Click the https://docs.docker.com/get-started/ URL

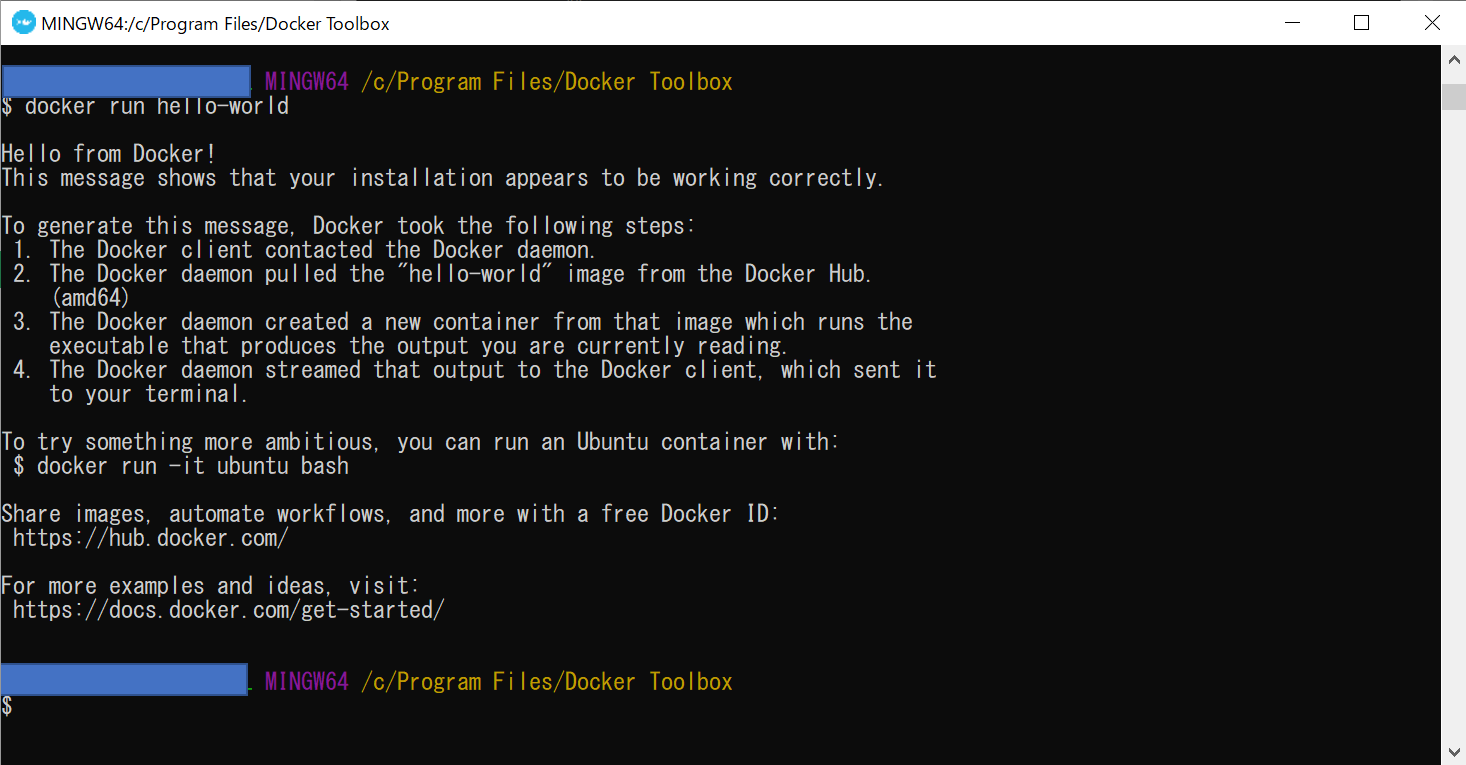click(229, 610)
